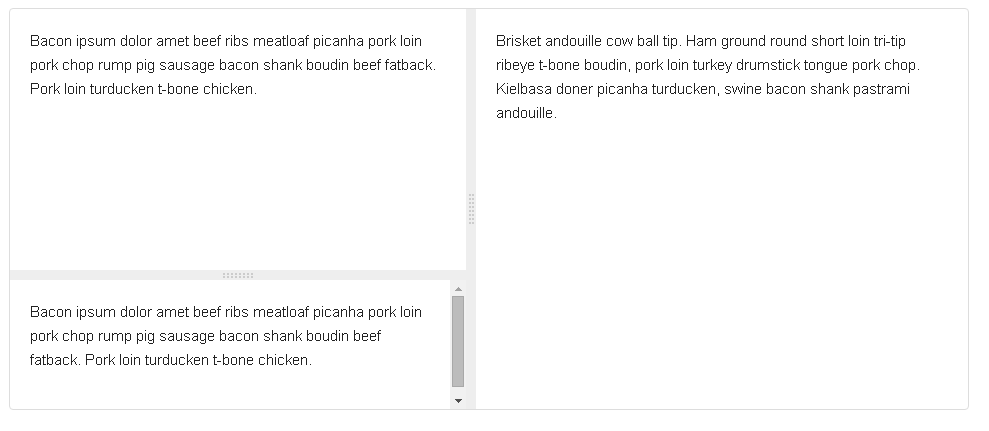Click scrollbar track just below the thumb
The image size is (989, 431).
click(x=459, y=391)
